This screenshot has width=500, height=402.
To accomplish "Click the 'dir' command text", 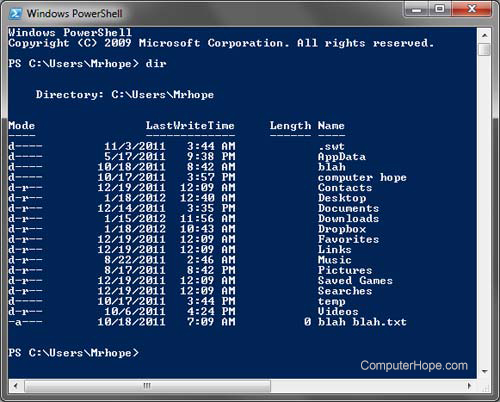I will (156, 63).
